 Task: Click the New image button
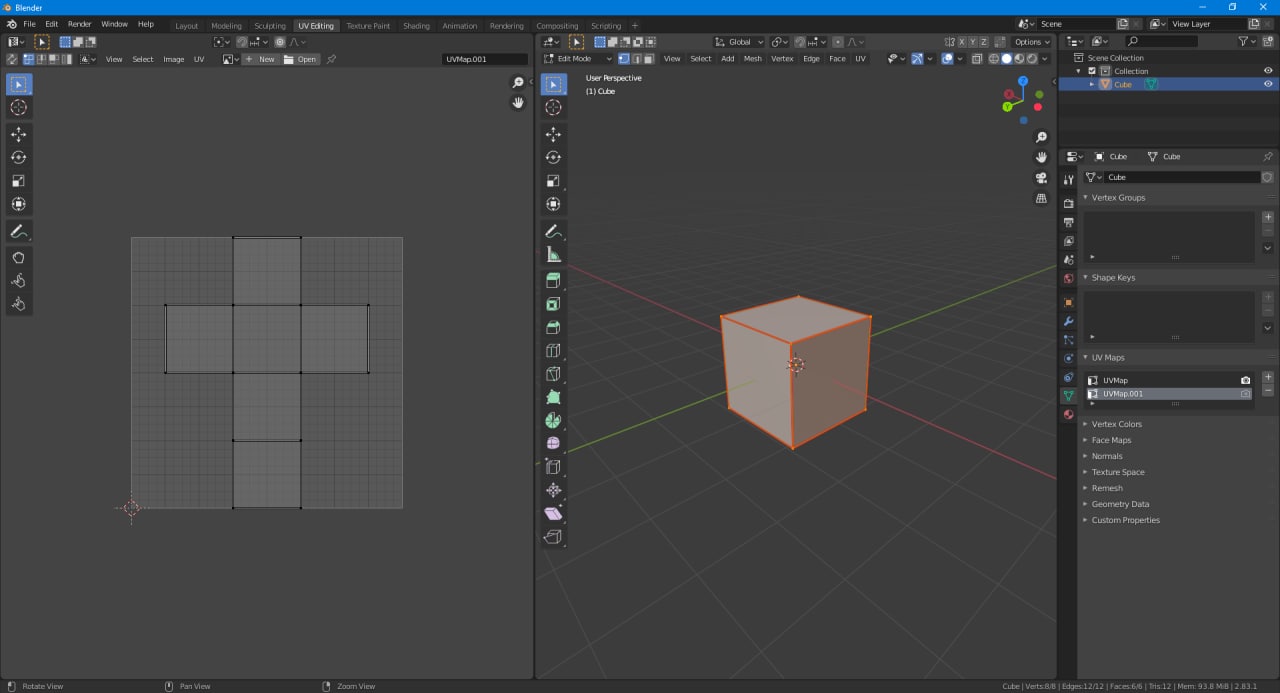pyautogui.click(x=261, y=60)
